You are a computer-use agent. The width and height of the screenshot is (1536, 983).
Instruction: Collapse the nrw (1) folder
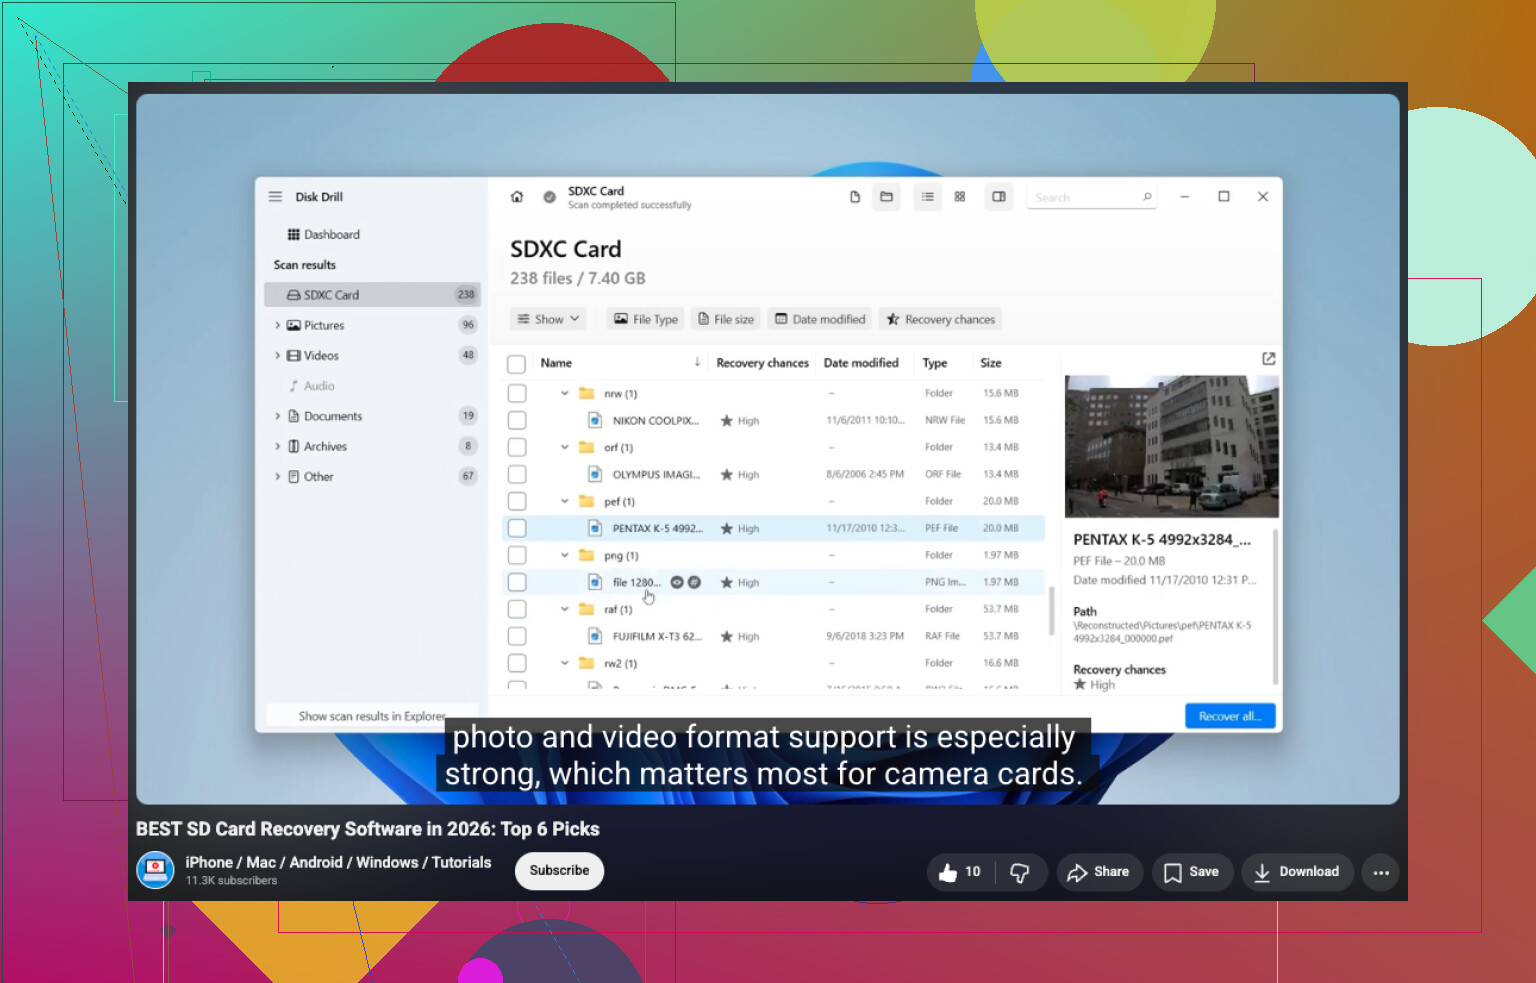565,394
